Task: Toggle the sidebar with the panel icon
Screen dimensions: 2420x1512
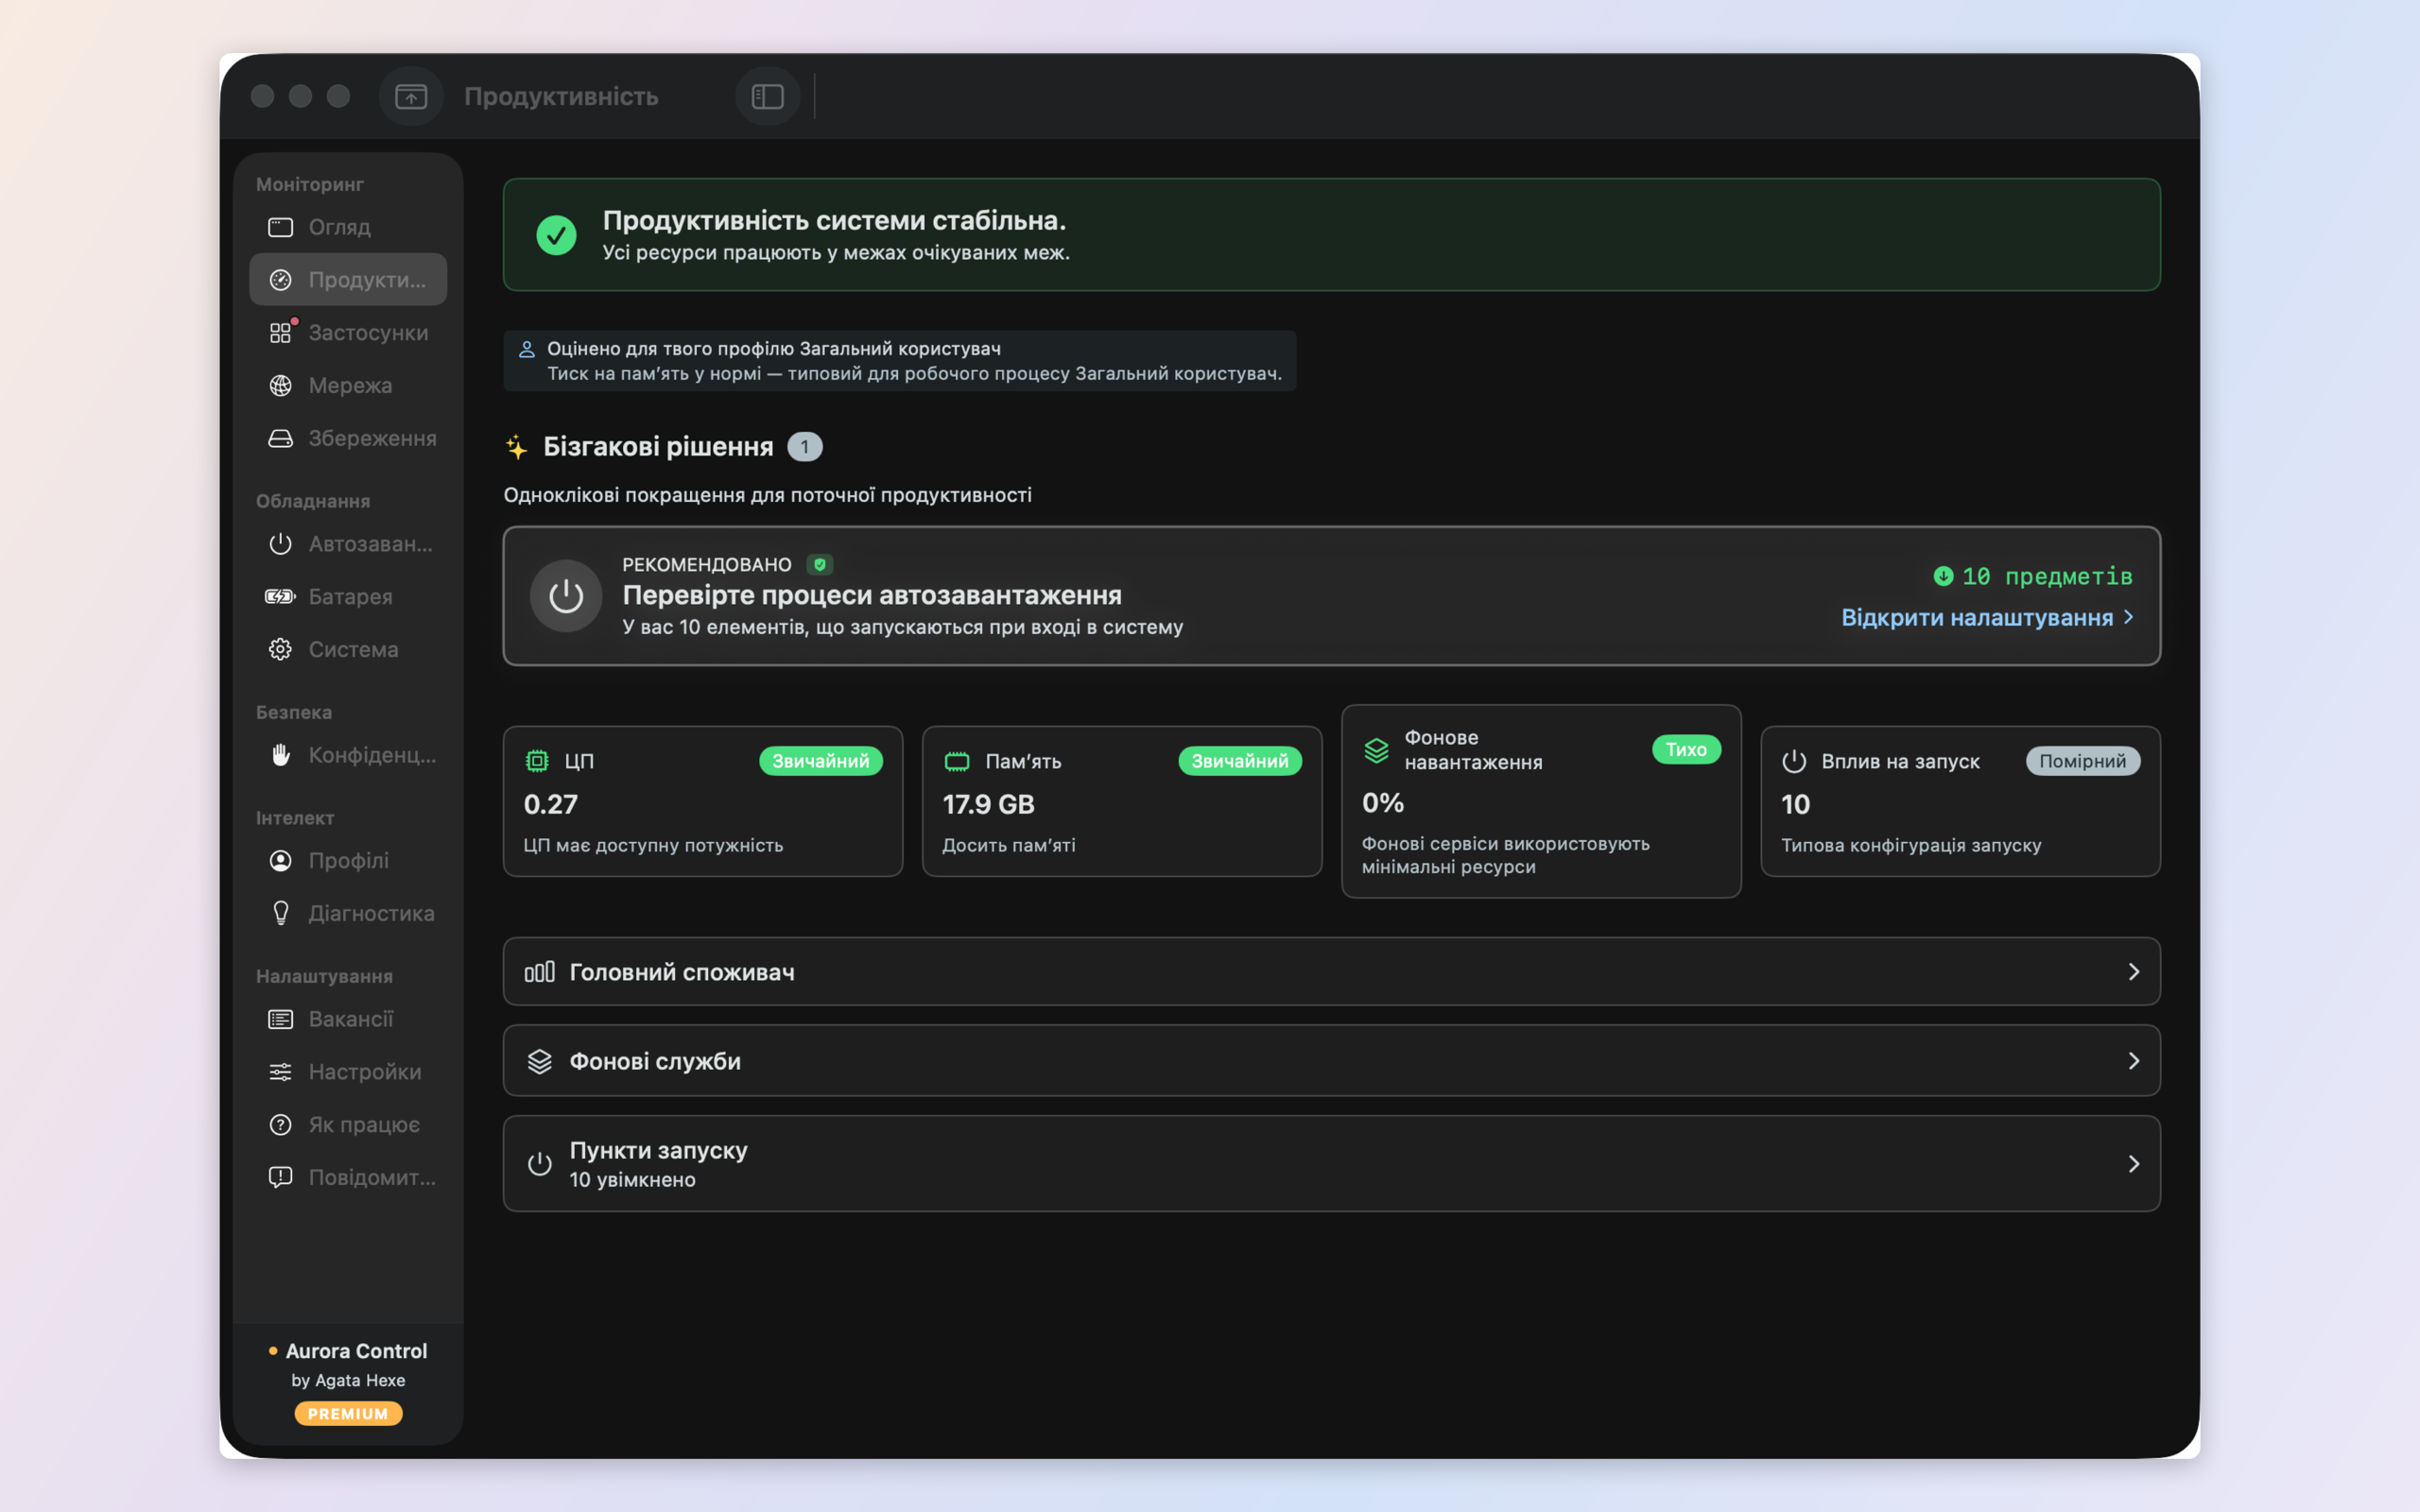Action: pos(767,97)
